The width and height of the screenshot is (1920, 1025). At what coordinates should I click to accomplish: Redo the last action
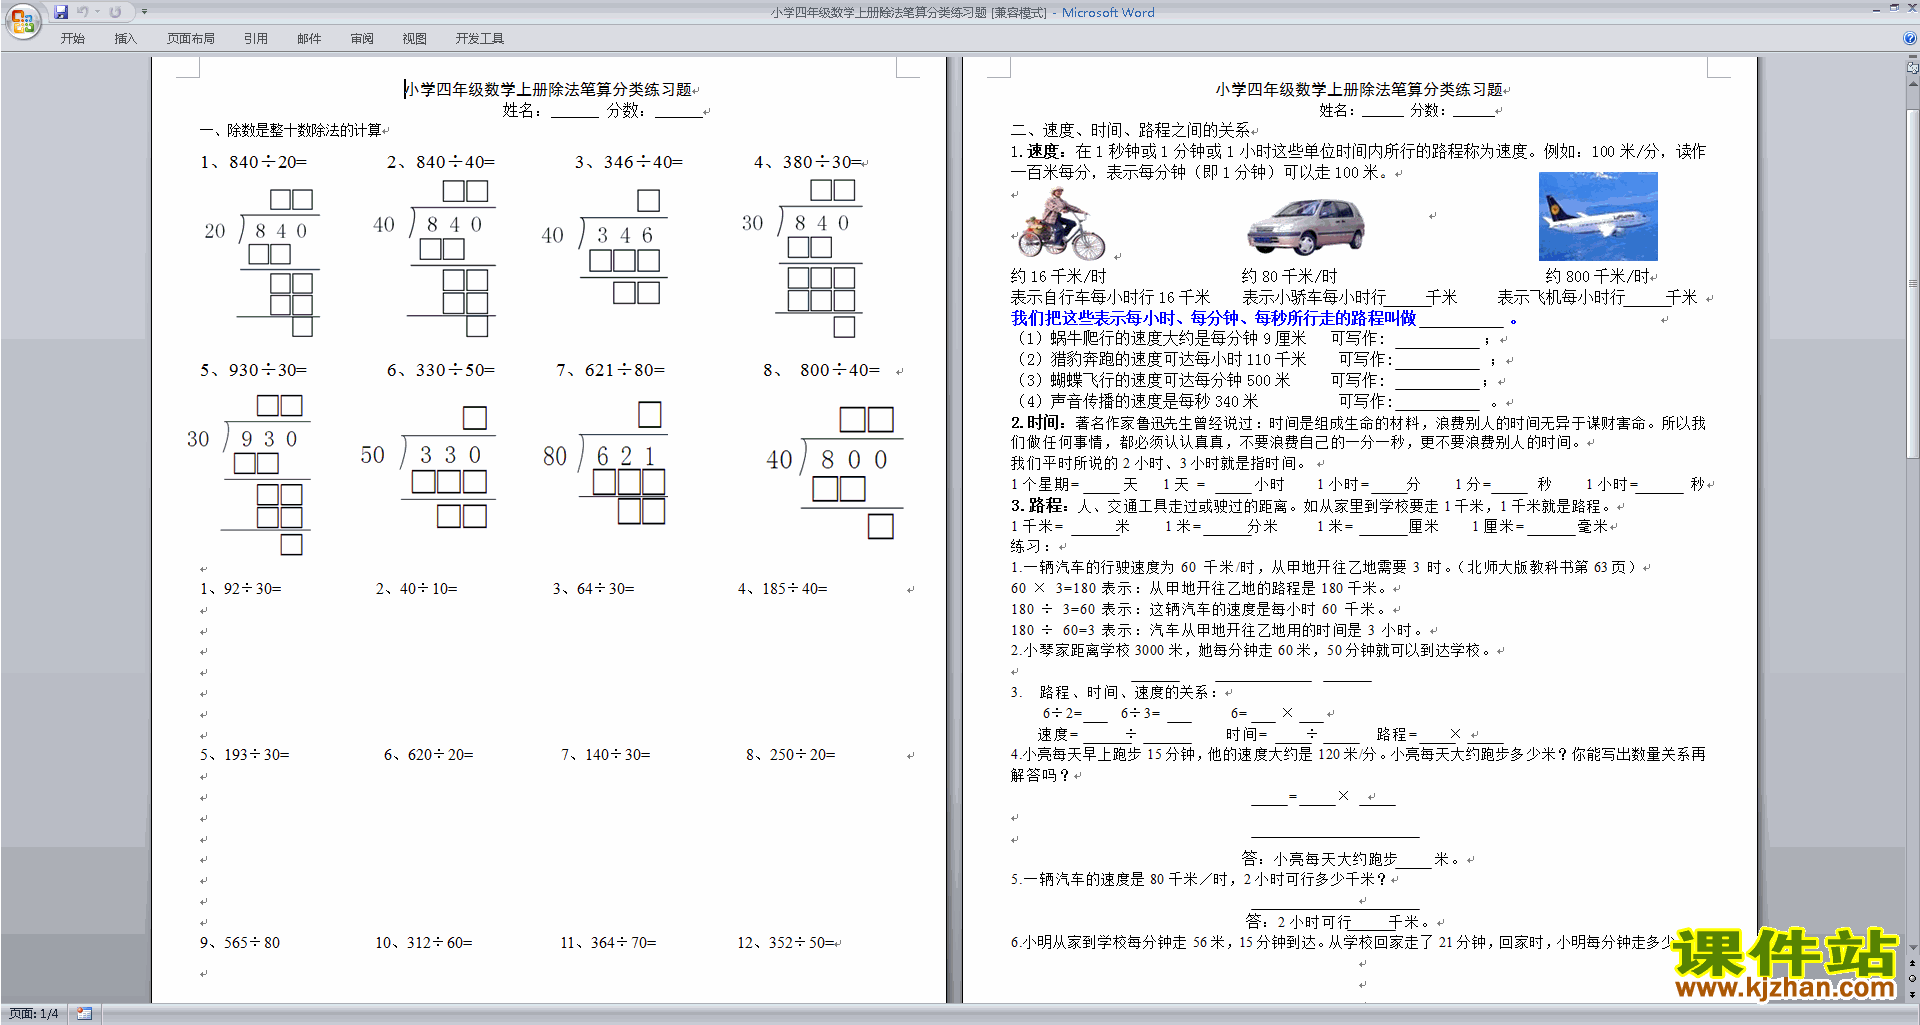point(115,12)
